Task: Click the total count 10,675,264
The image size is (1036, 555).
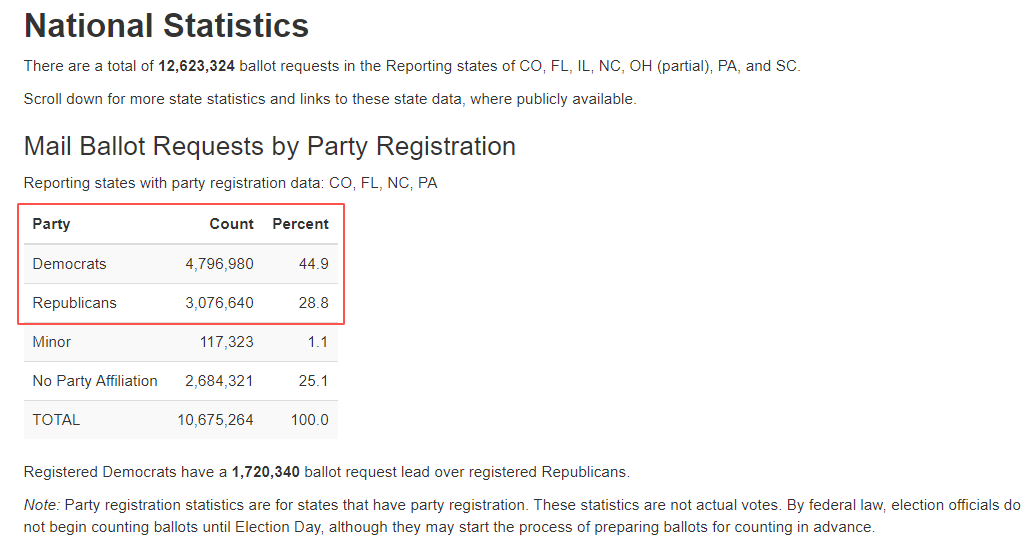Action: coord(215,420)
